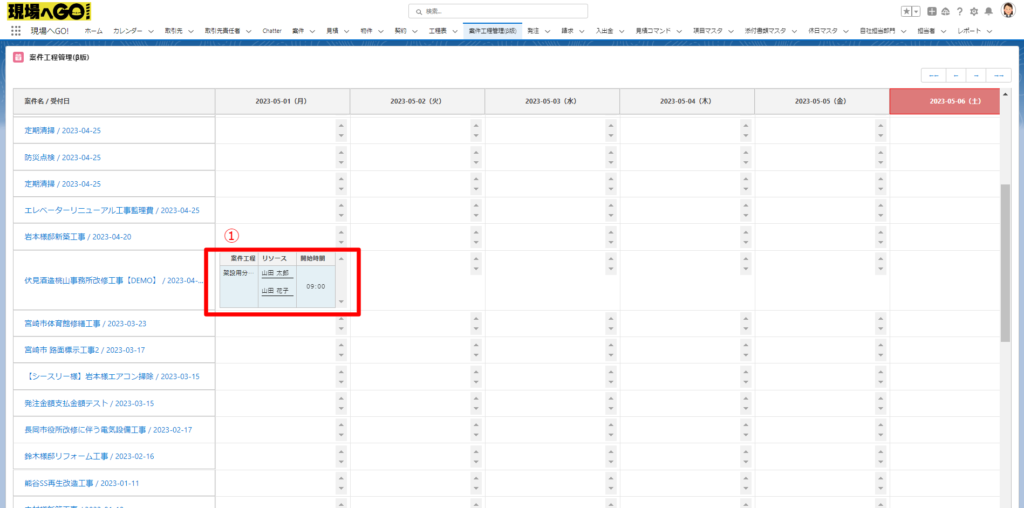1024x508 pixels.
Task: Open 宮崎市 路面標示工事2 link
Action: (x=84, y=350)
